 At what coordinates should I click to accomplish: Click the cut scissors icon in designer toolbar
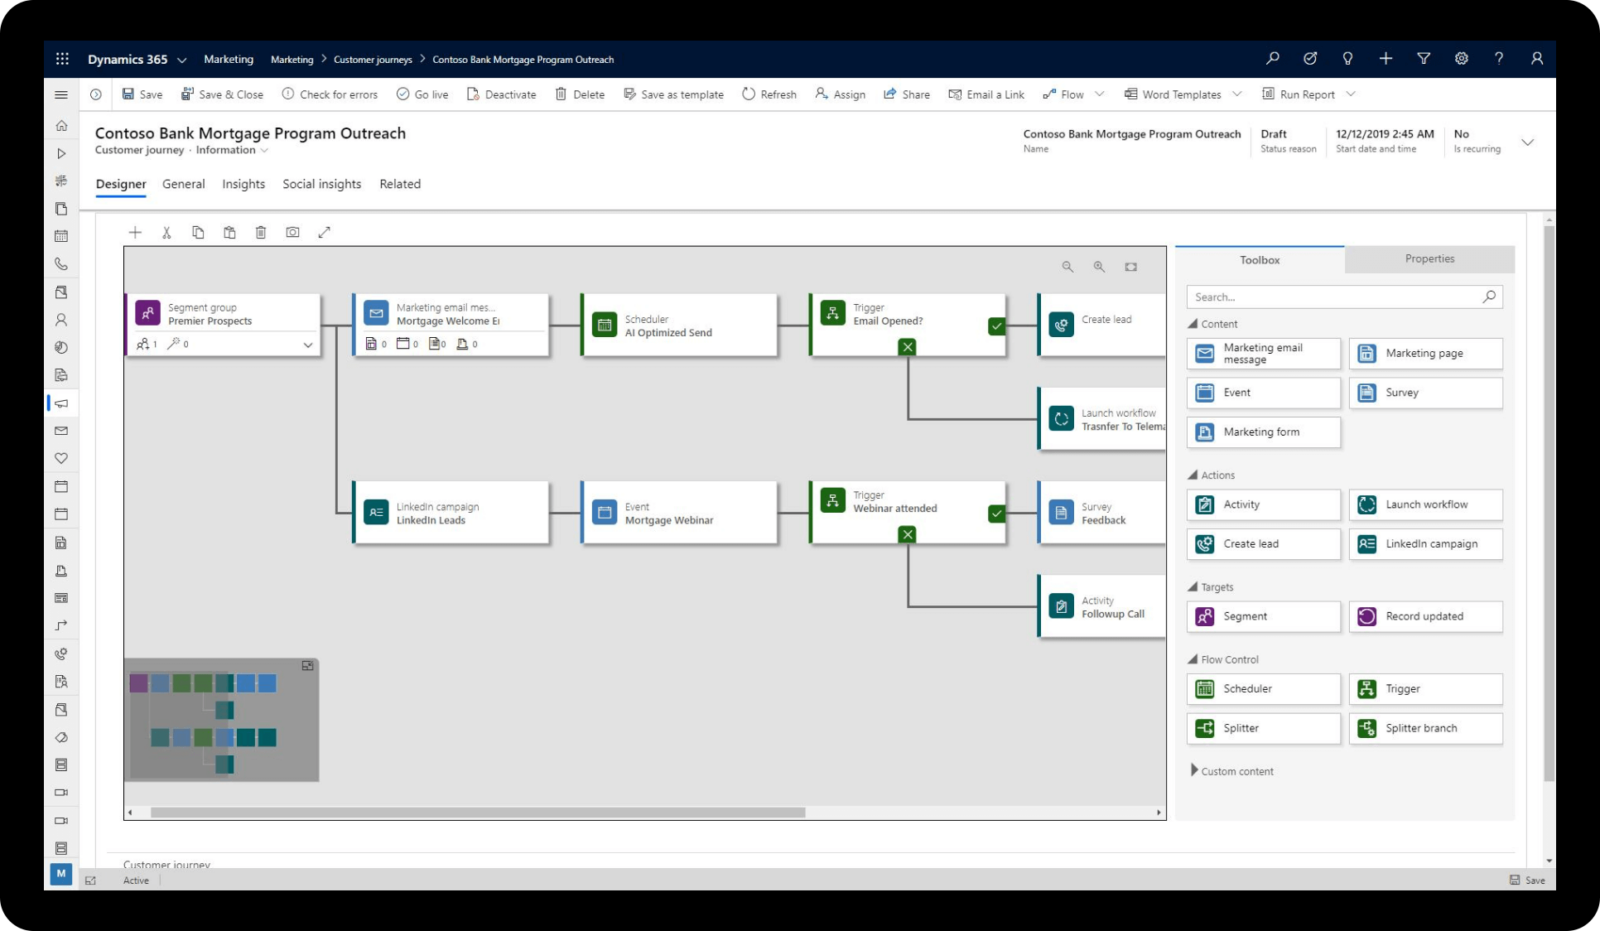(166, 232)
